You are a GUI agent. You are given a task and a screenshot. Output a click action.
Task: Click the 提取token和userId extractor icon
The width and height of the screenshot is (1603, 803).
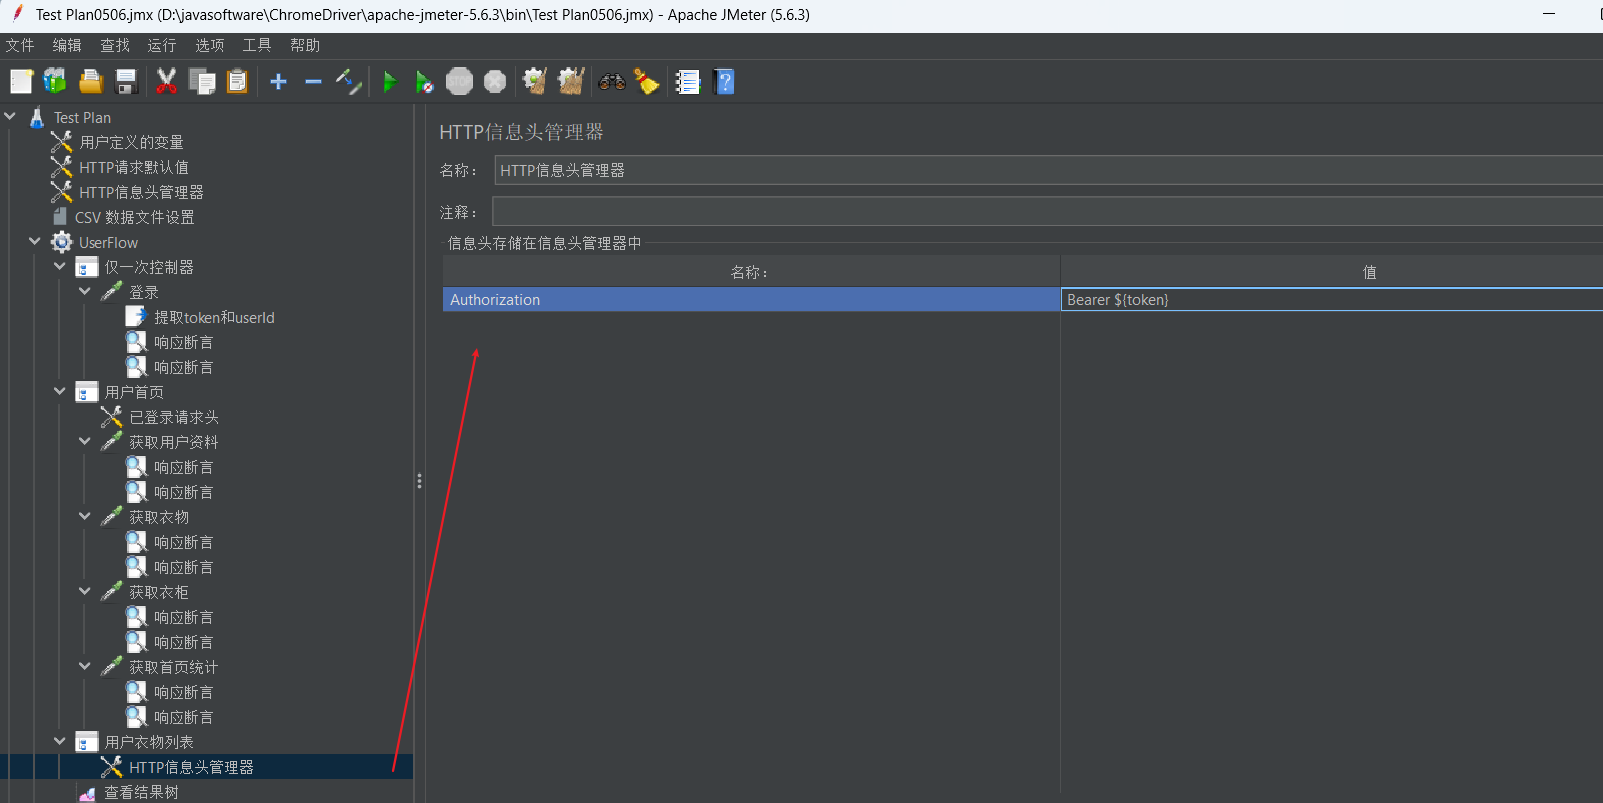pyautogui.click(x=137, y=317)
